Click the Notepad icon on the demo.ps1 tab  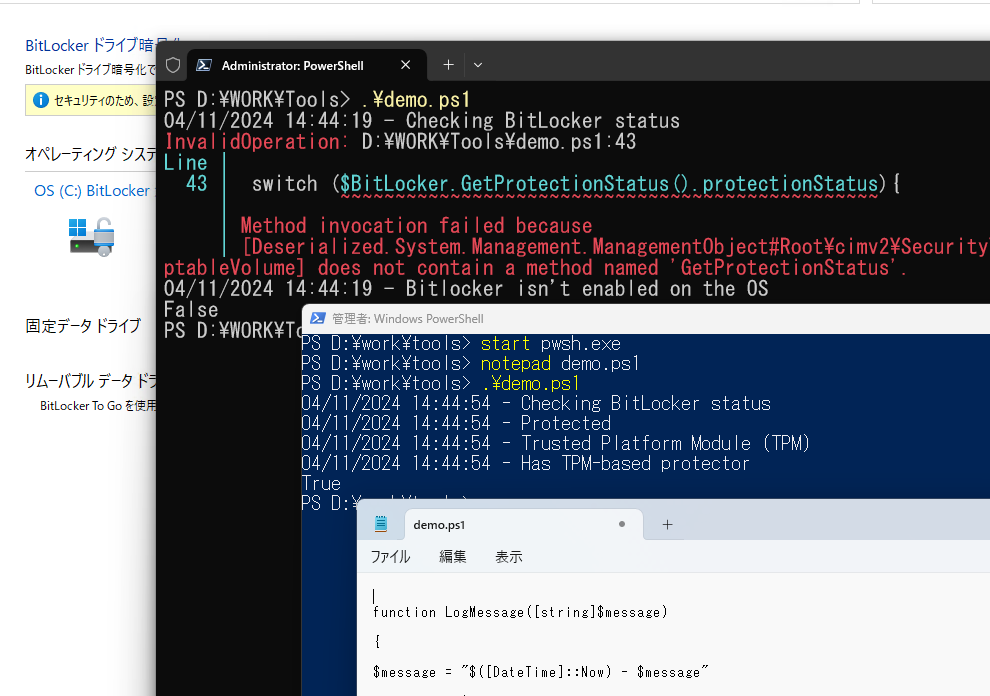[381, 523]
